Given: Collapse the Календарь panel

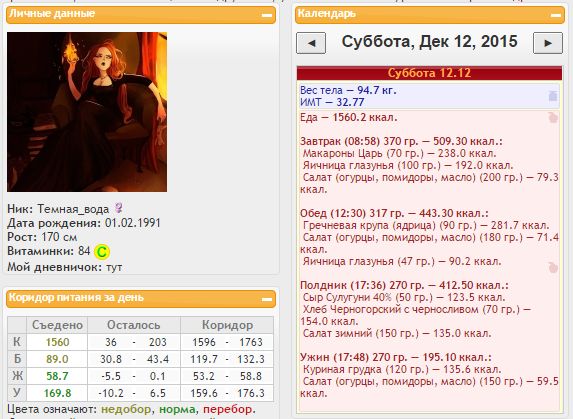Looking at the screenshot, I should (x=556, y=15).
